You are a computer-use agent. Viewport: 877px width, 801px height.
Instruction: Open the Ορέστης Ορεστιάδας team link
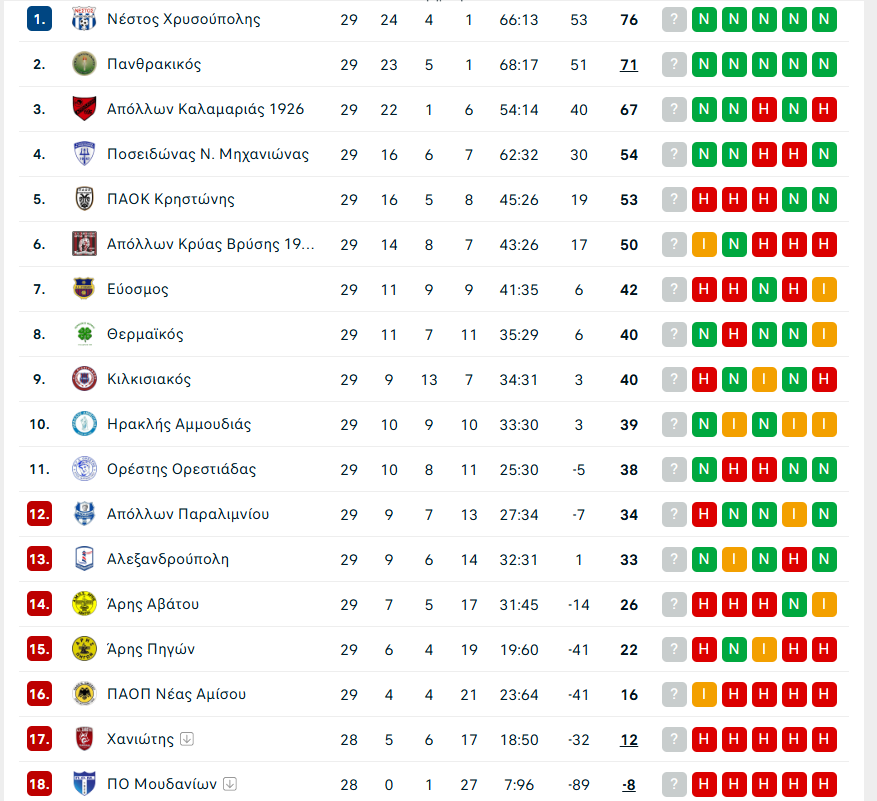181,469
